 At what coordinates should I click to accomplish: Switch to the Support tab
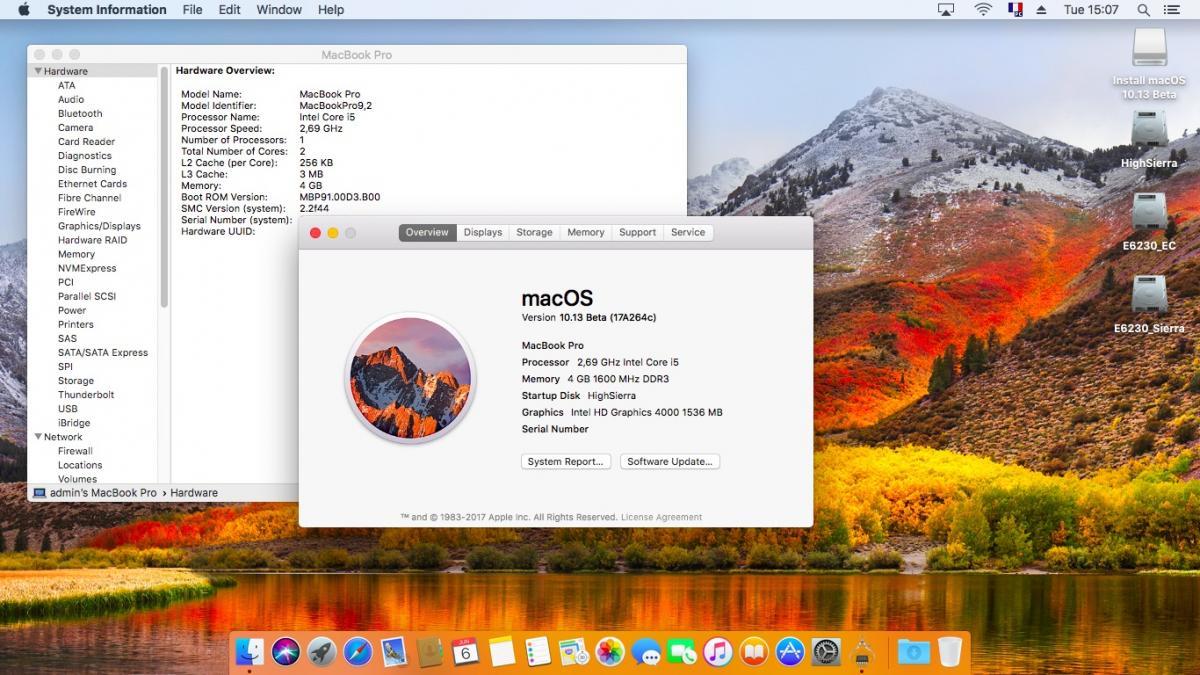pos(637,232)
